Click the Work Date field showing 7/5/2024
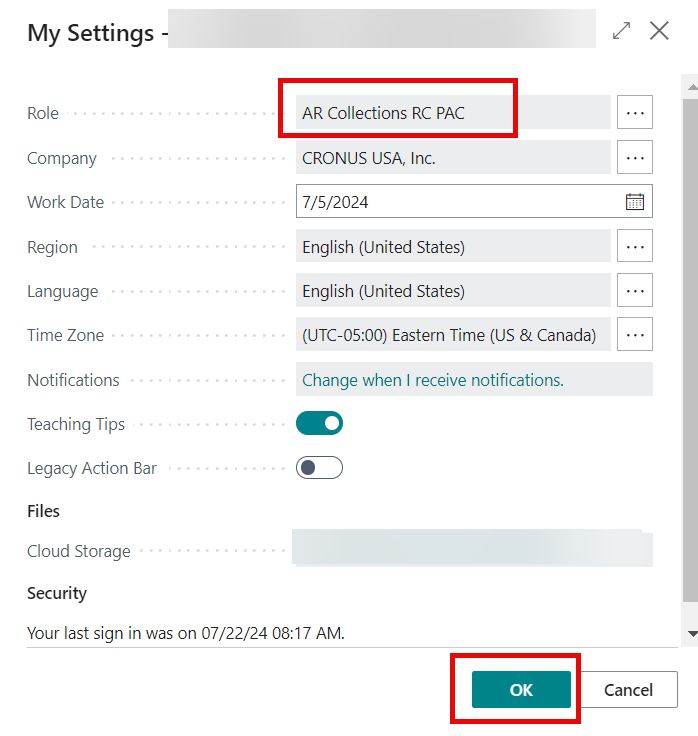 pyautogui.click(x=474, y=201)
